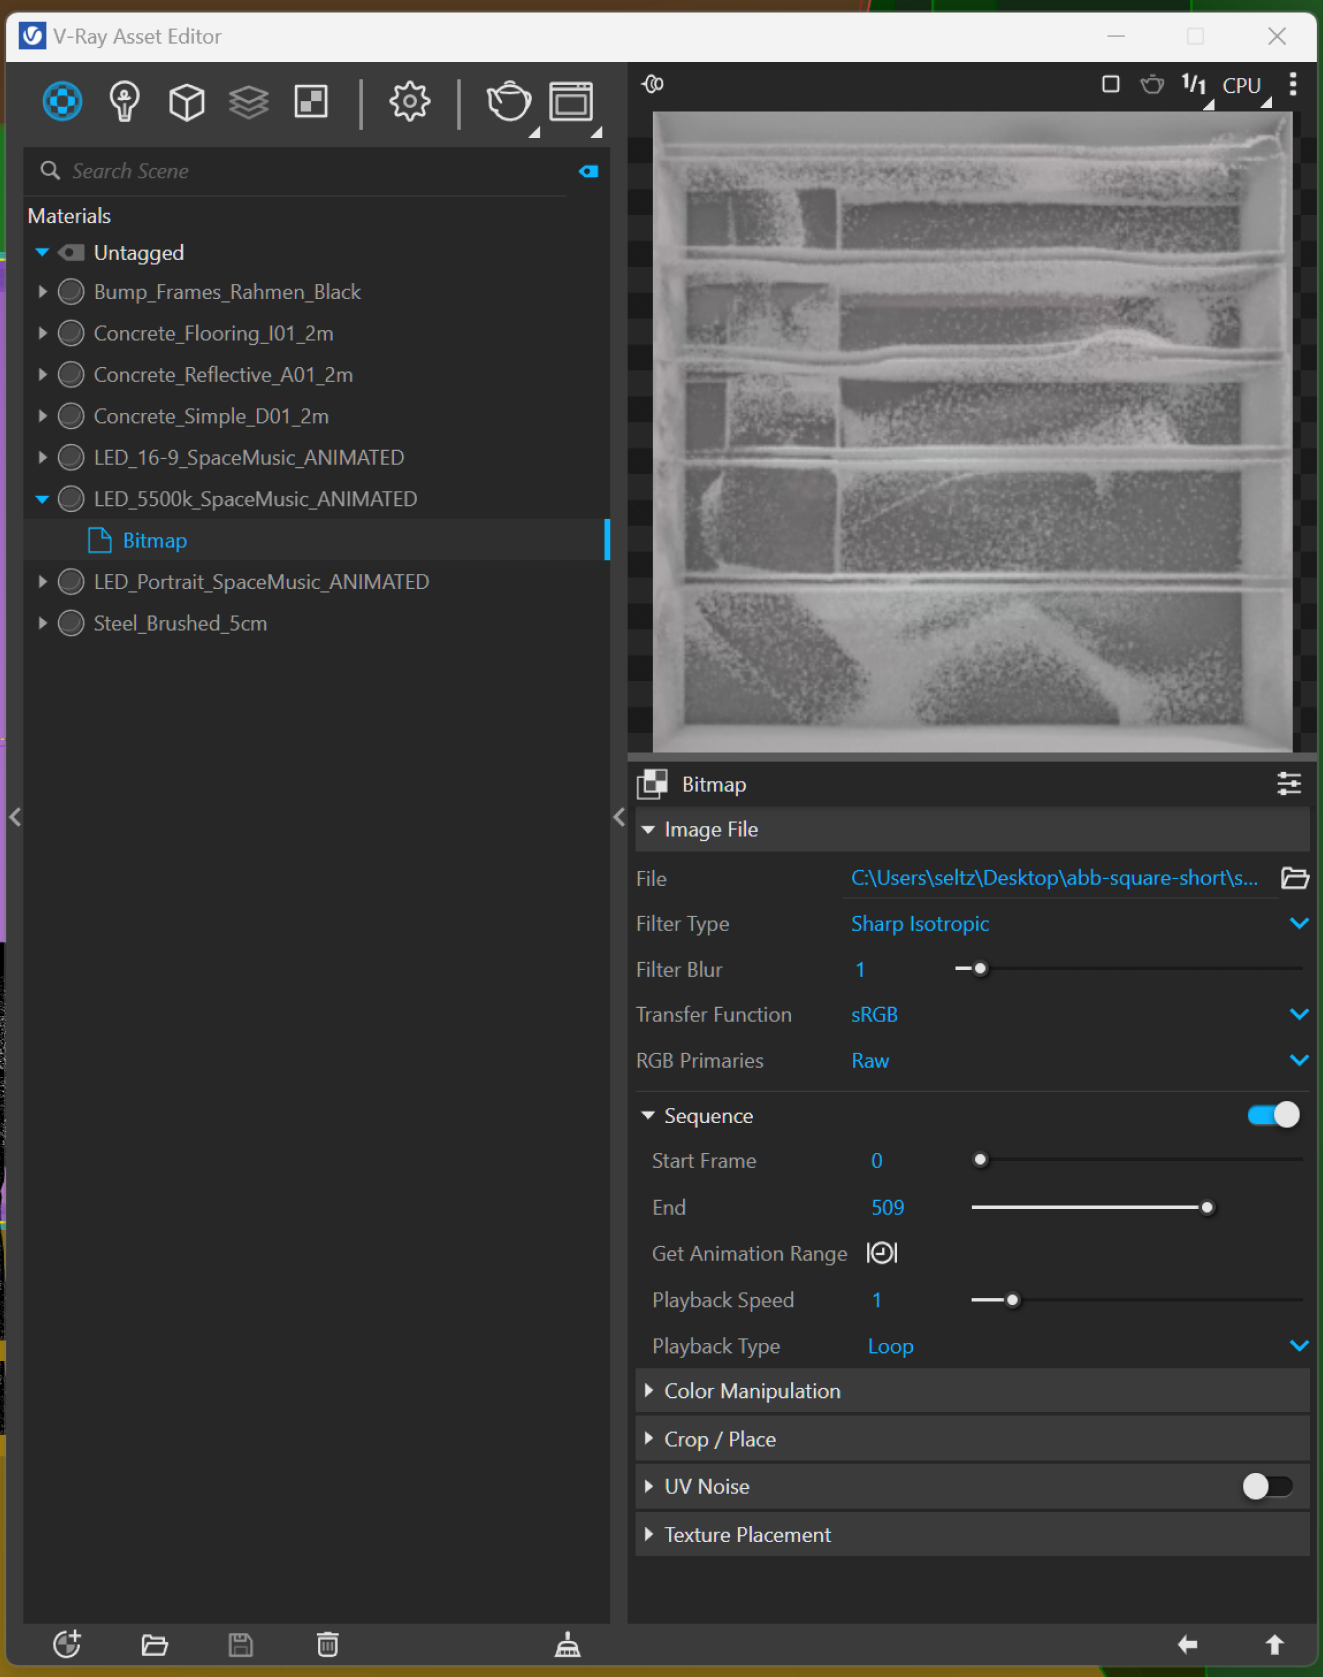Start render with the teapot icon
This screenshot has height=1677, width=1323.
[x=509, y=101]
